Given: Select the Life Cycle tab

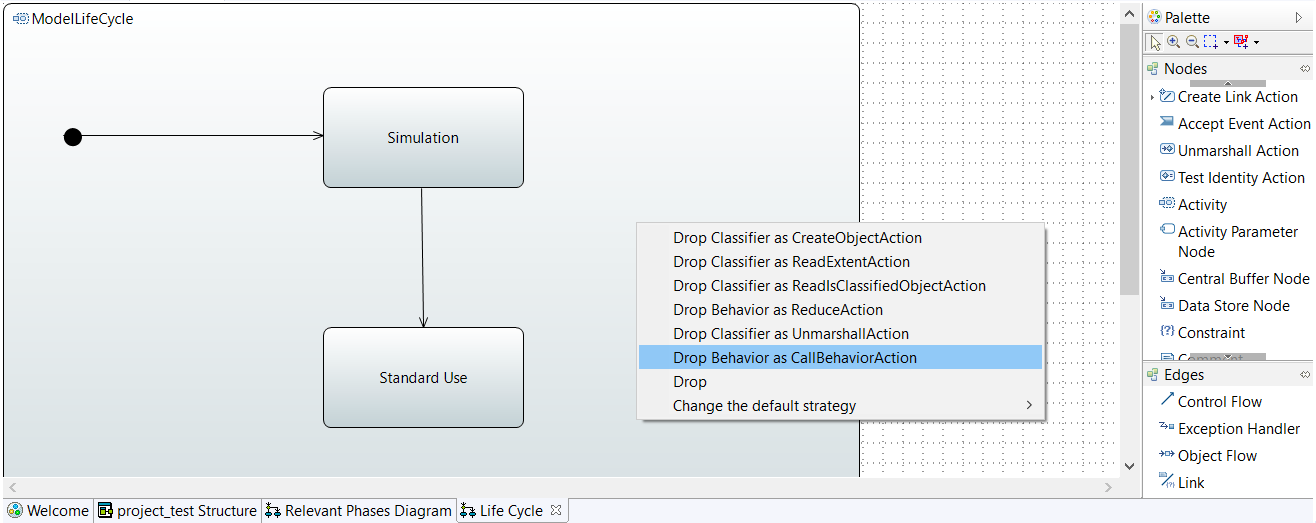Looking at the screenshot, I should (511, 511).
